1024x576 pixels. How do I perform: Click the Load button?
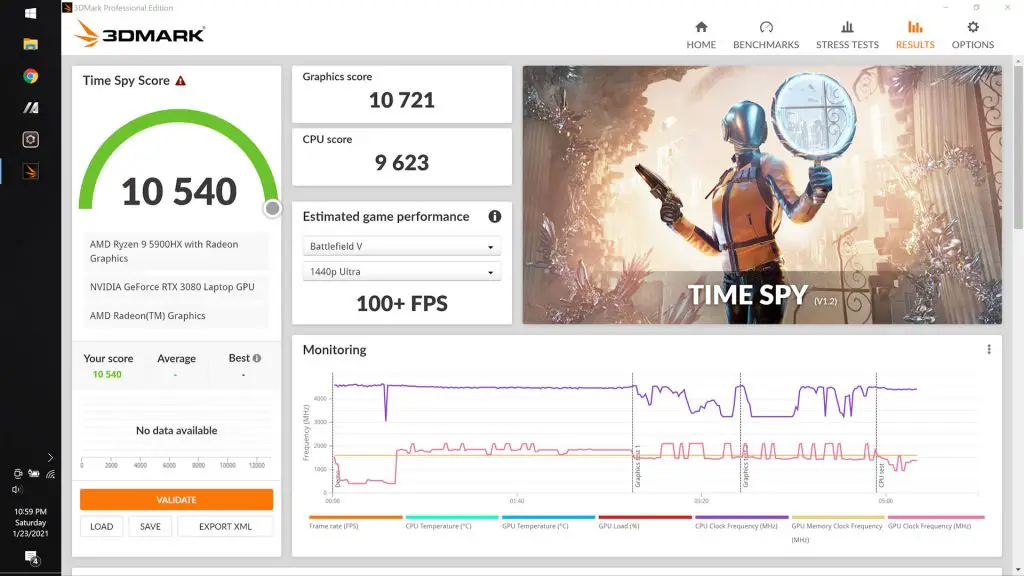[101, 526]
